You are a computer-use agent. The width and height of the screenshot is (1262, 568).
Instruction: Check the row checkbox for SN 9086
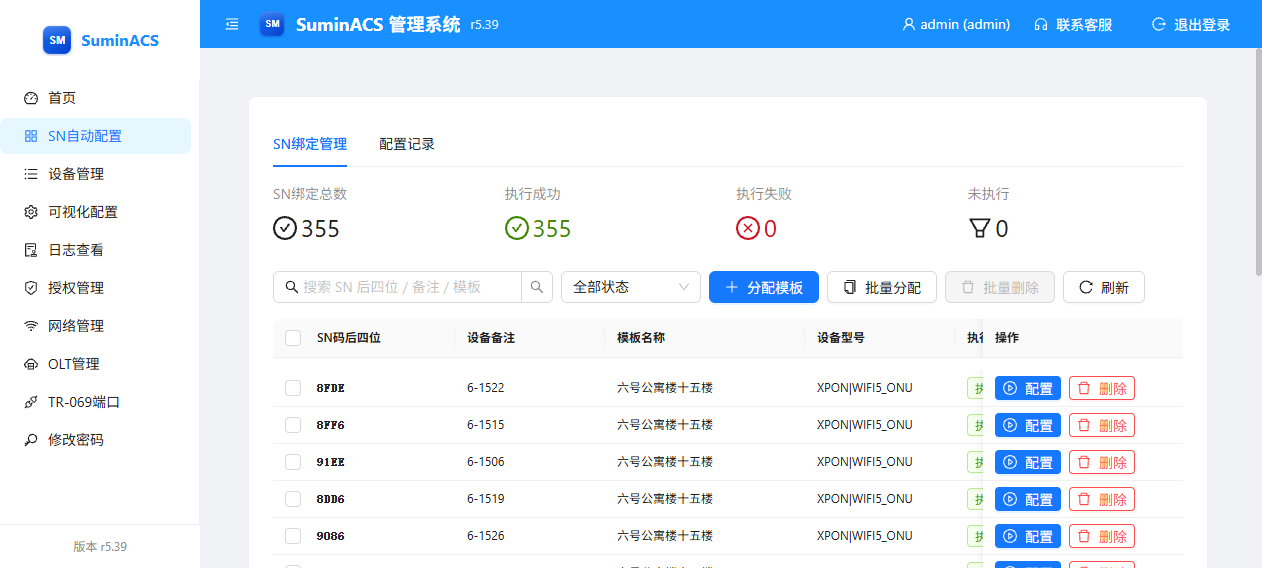coord(293,536)
